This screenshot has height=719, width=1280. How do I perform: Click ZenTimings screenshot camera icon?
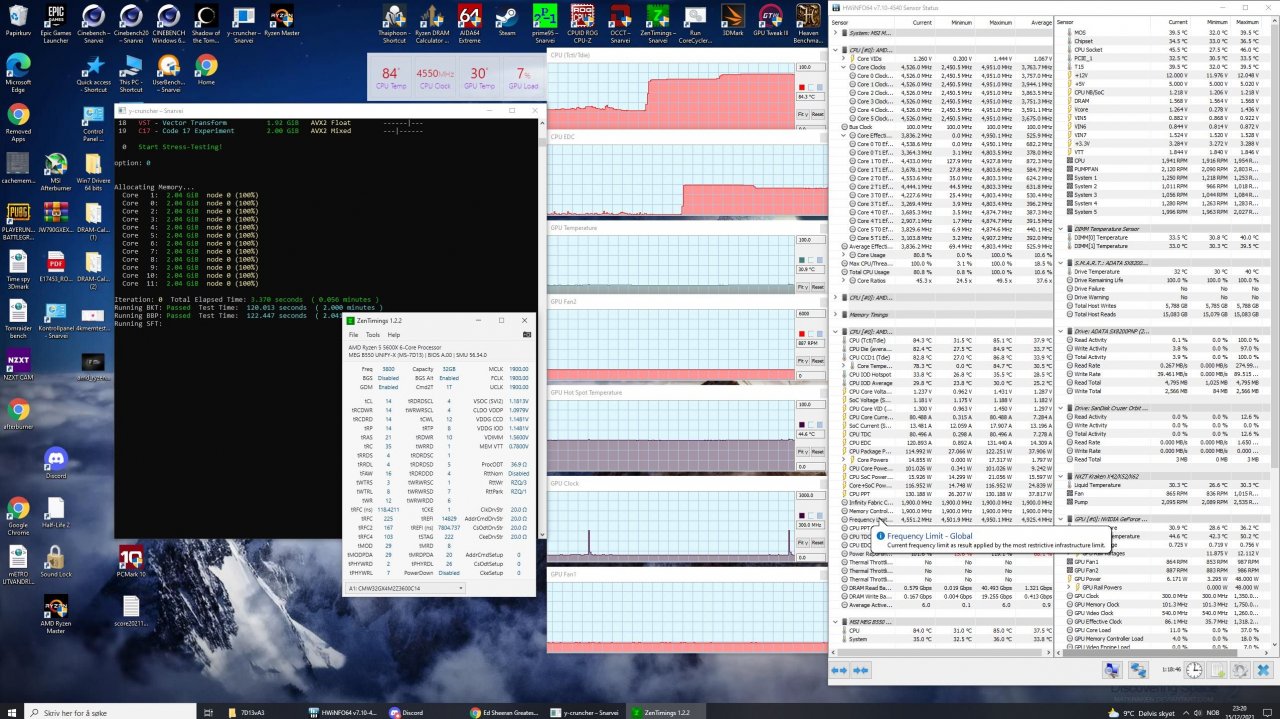pyautogui.click(x=526, y=334)
